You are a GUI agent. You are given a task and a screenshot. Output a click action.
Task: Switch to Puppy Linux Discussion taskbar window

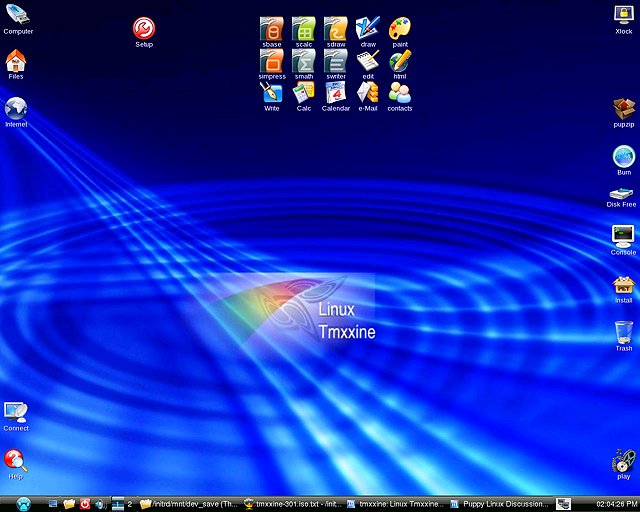tap(500, 504)
